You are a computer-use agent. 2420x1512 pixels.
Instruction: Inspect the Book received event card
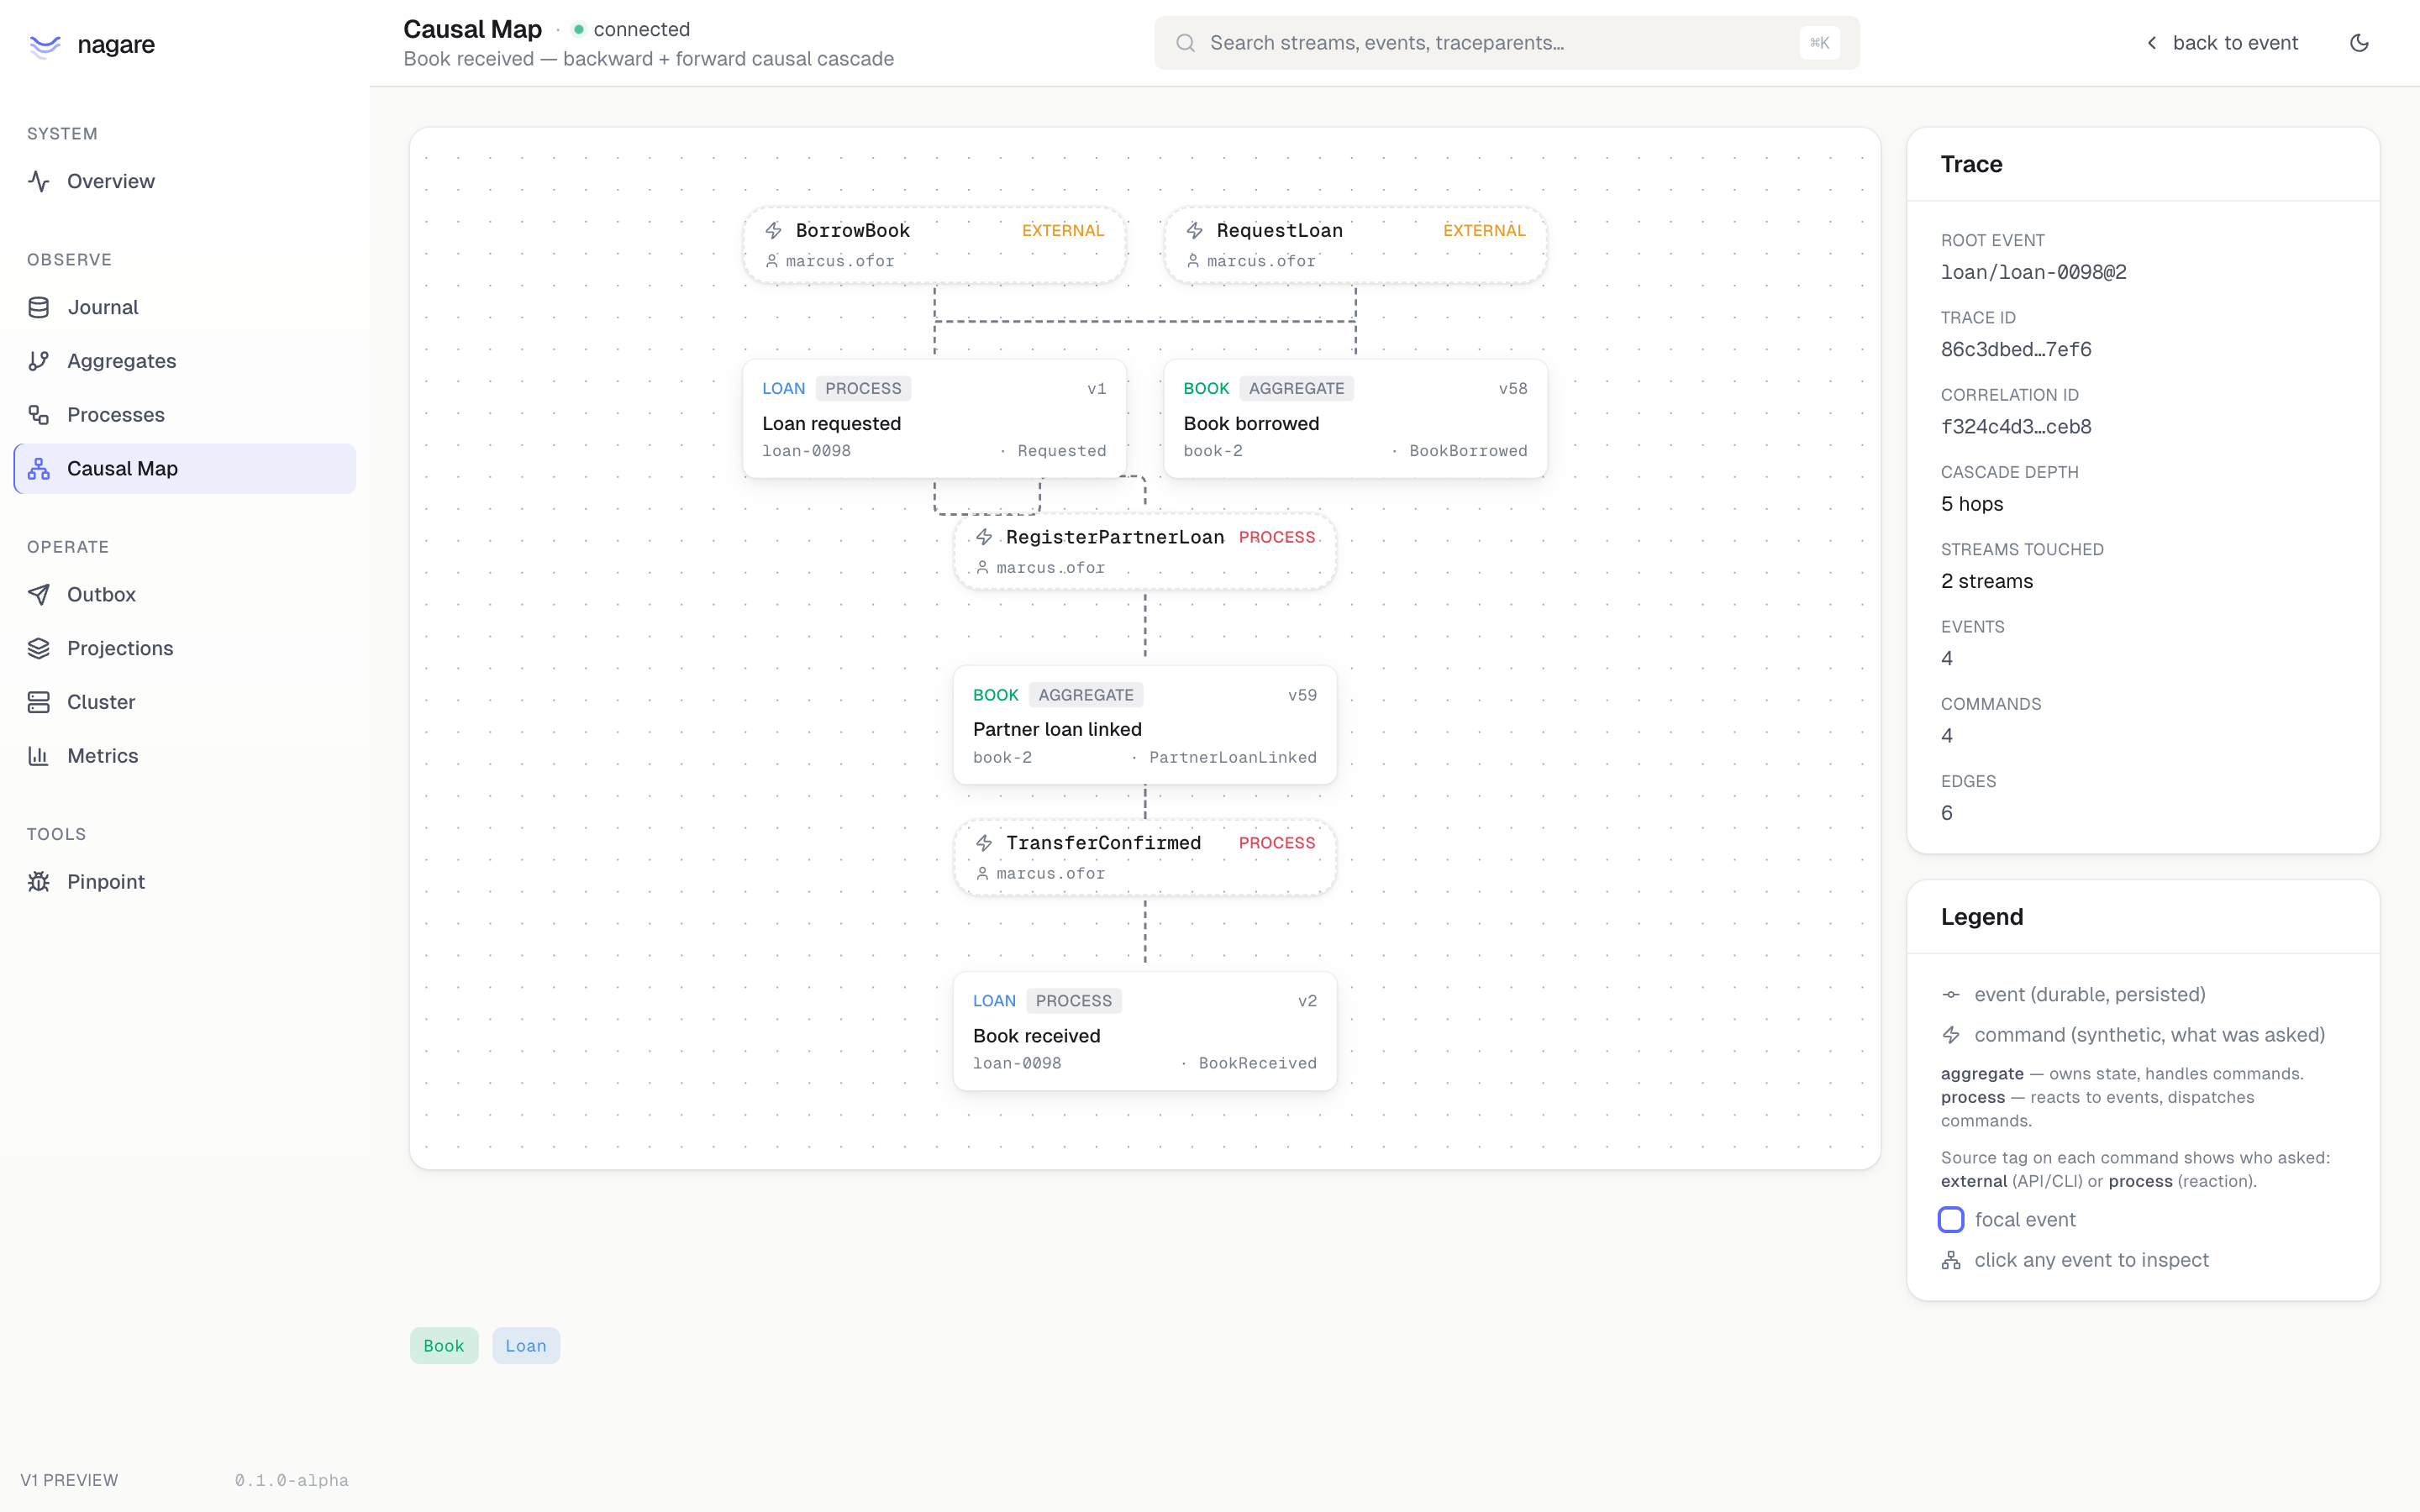point(1145,1031)
